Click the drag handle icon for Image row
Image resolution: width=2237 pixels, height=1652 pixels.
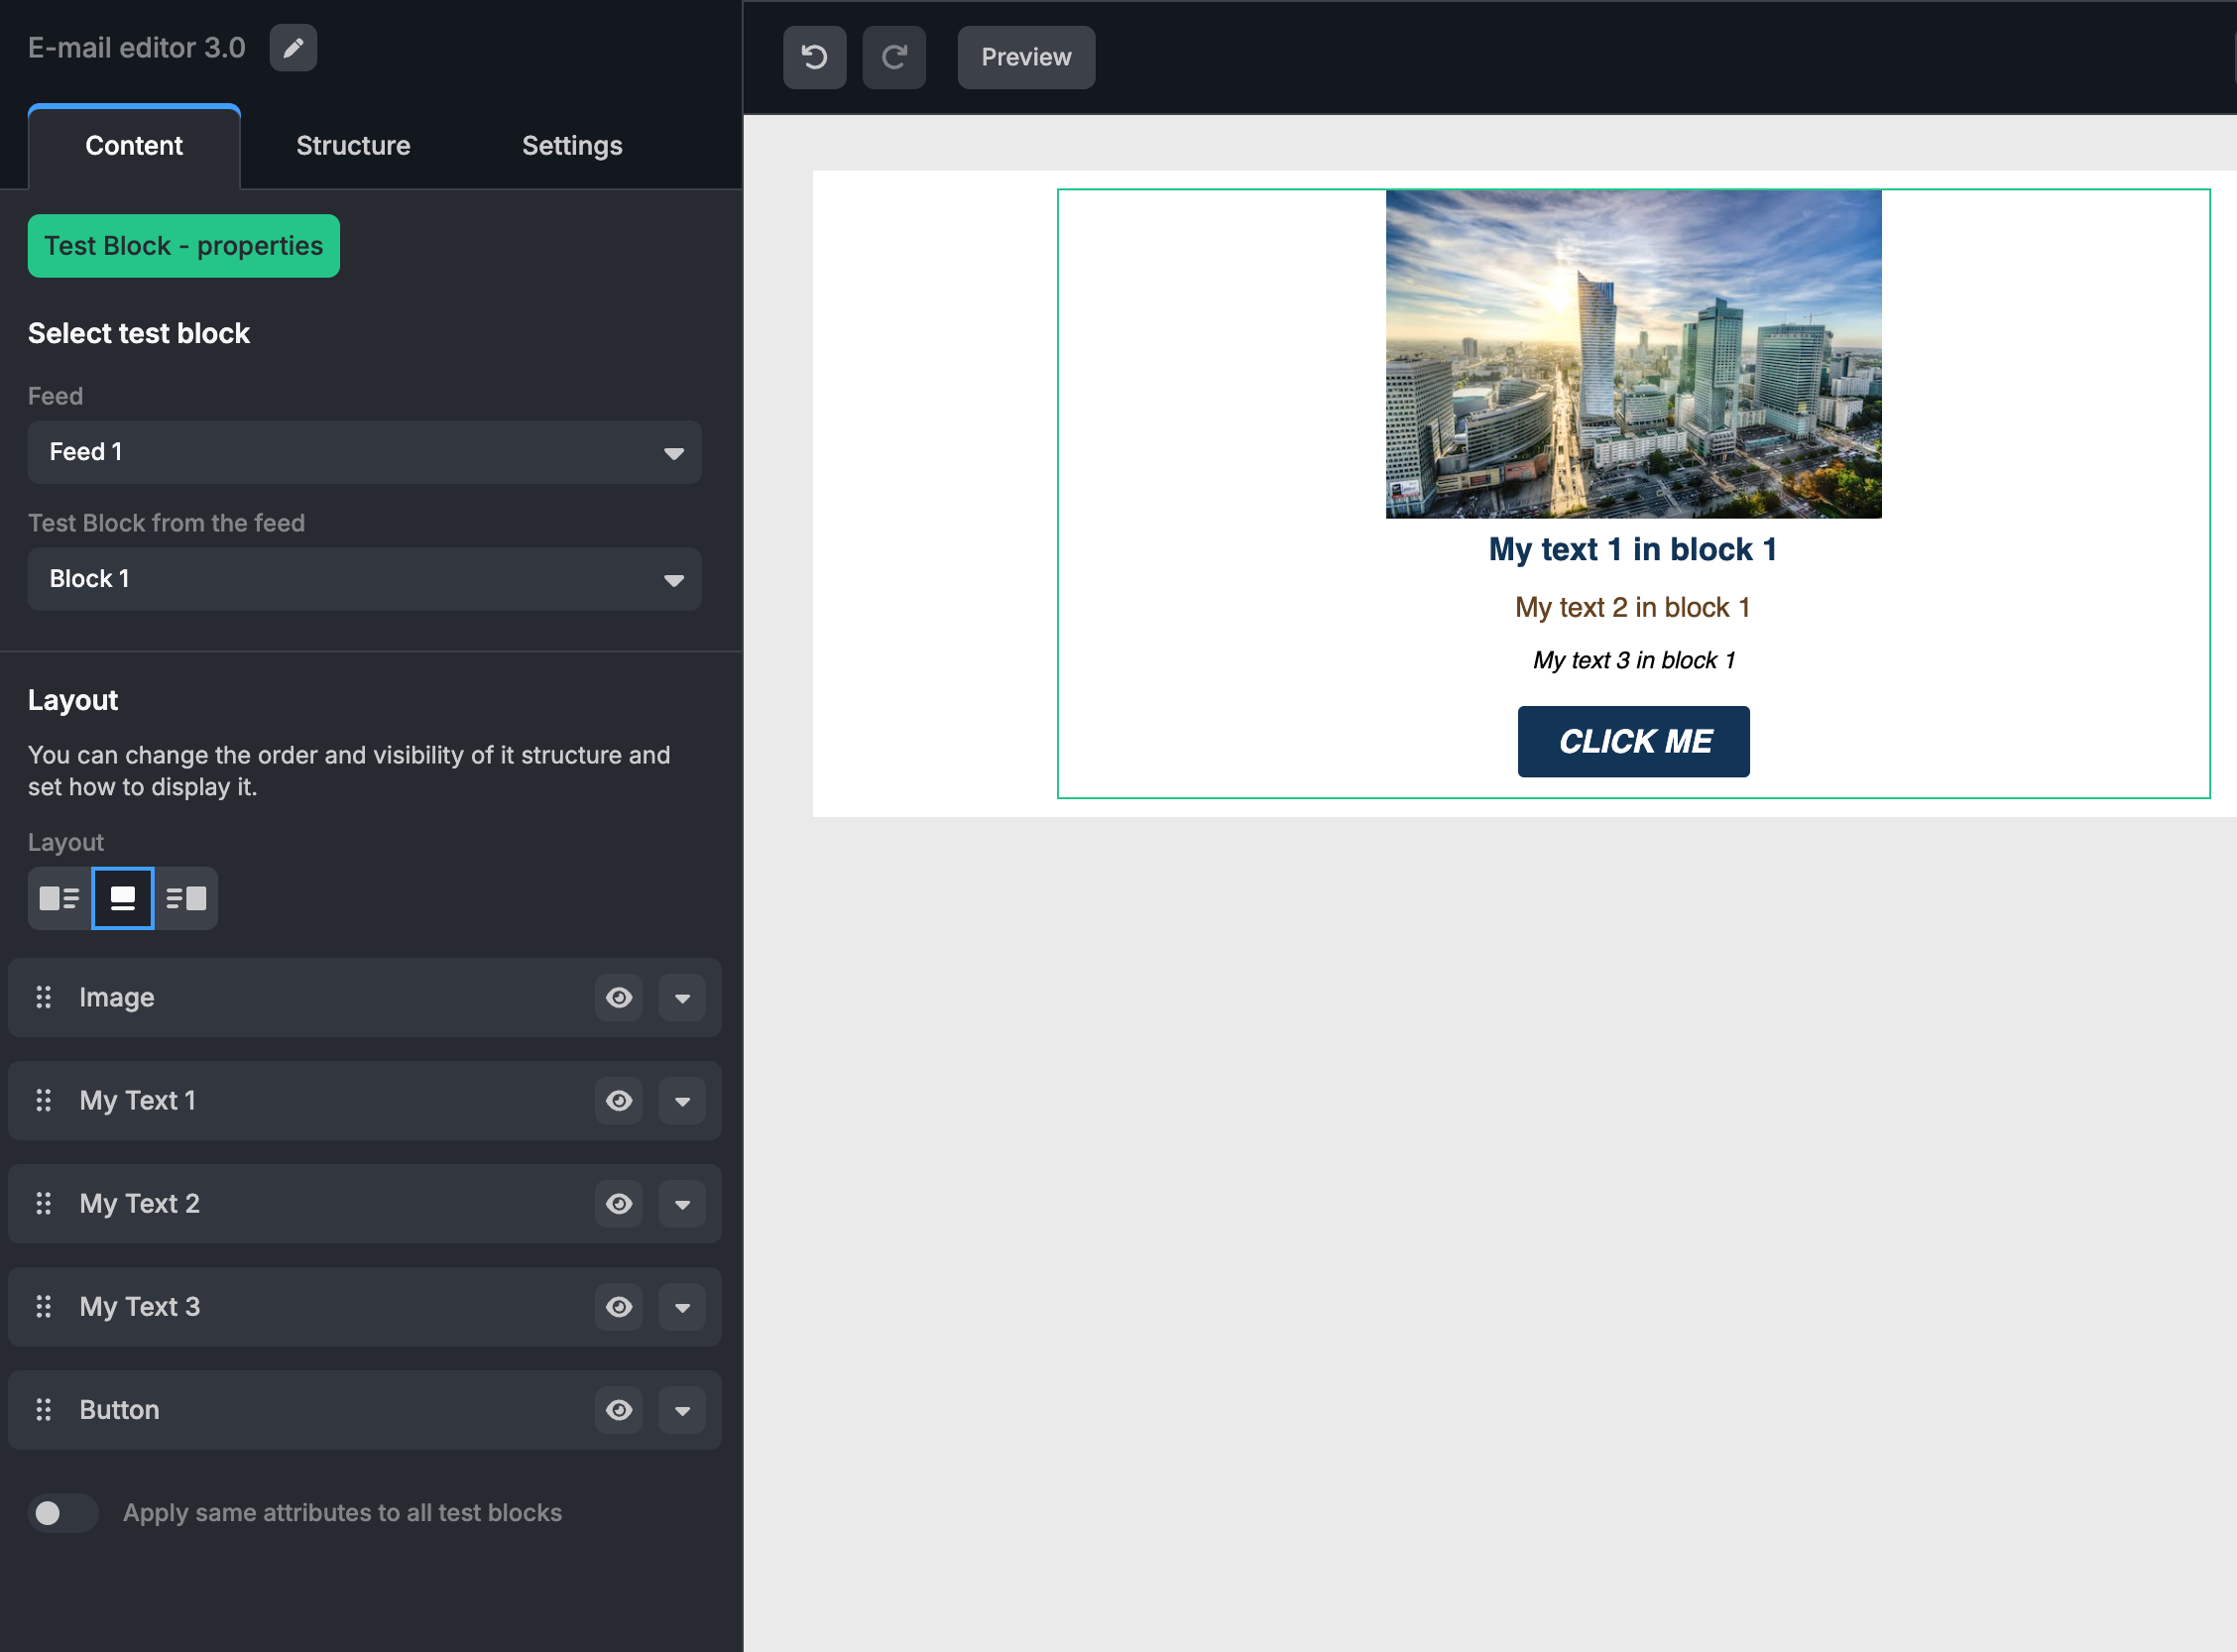(x=44, y=998)
